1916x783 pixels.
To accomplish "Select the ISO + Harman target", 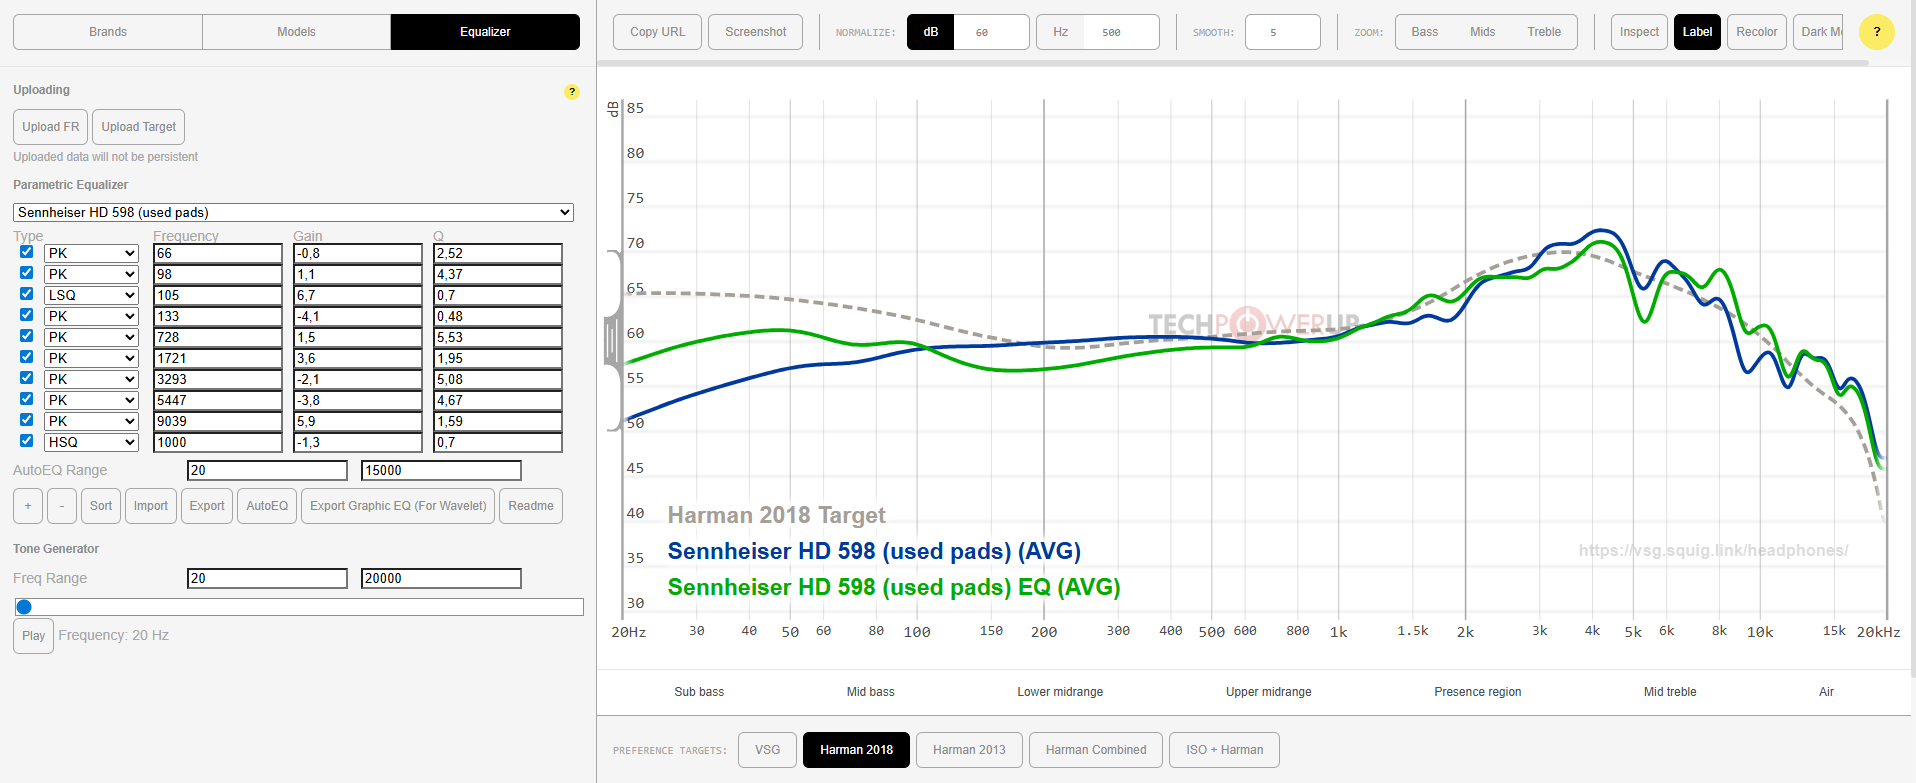I will (1224, 750).
